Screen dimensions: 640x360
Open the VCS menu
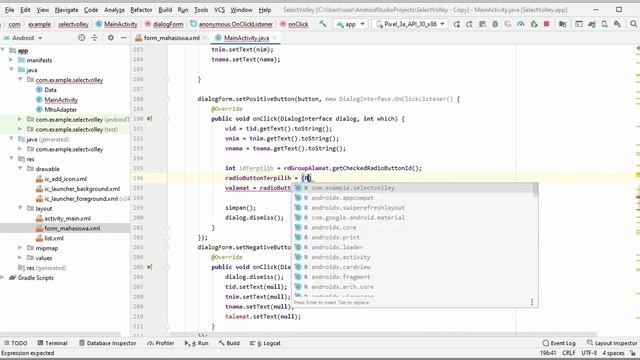coord(220,10)
